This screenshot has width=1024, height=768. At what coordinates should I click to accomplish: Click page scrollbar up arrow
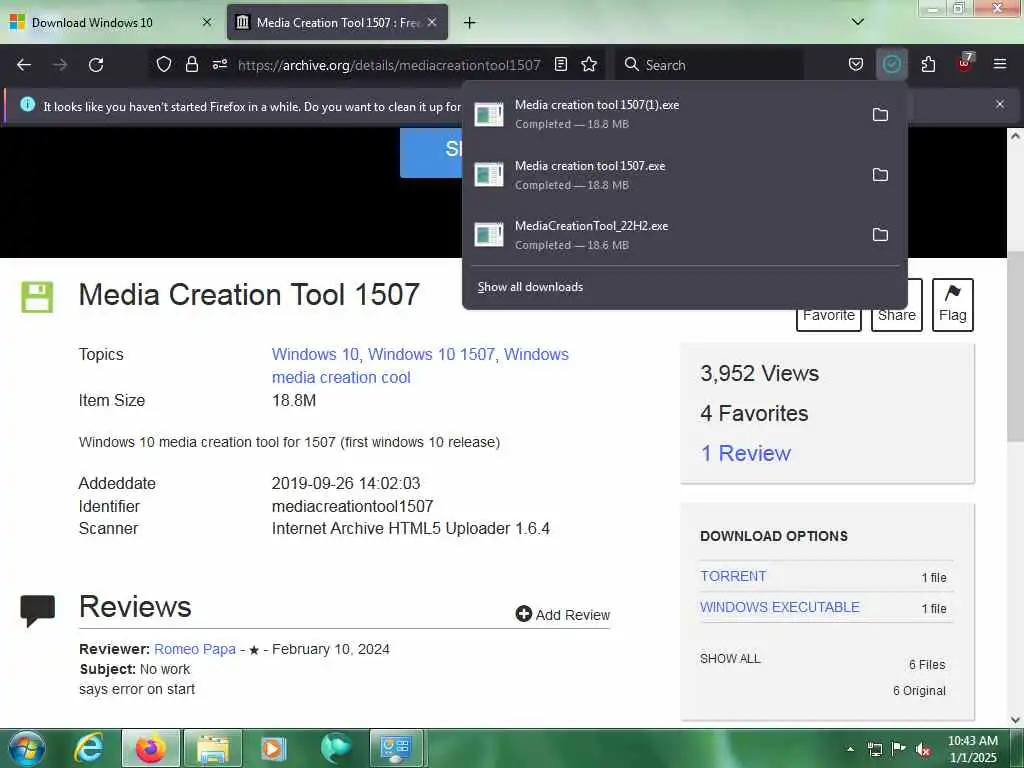(1015, 136)
